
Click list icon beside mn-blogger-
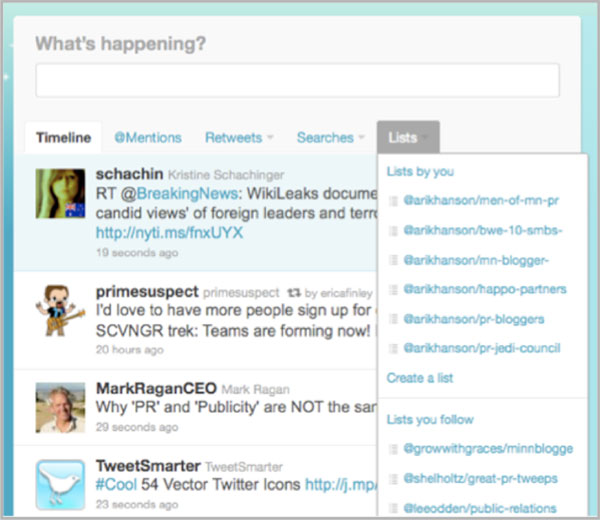pyautogui.click(x=393, y=260)
